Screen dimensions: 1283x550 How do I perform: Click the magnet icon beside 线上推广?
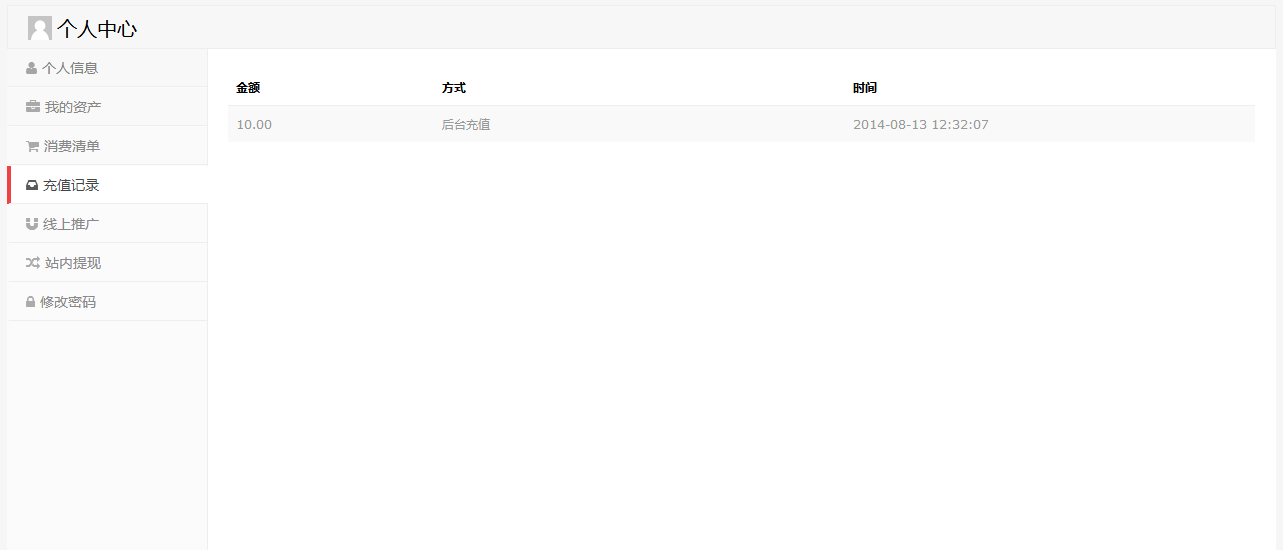point(32,224)
